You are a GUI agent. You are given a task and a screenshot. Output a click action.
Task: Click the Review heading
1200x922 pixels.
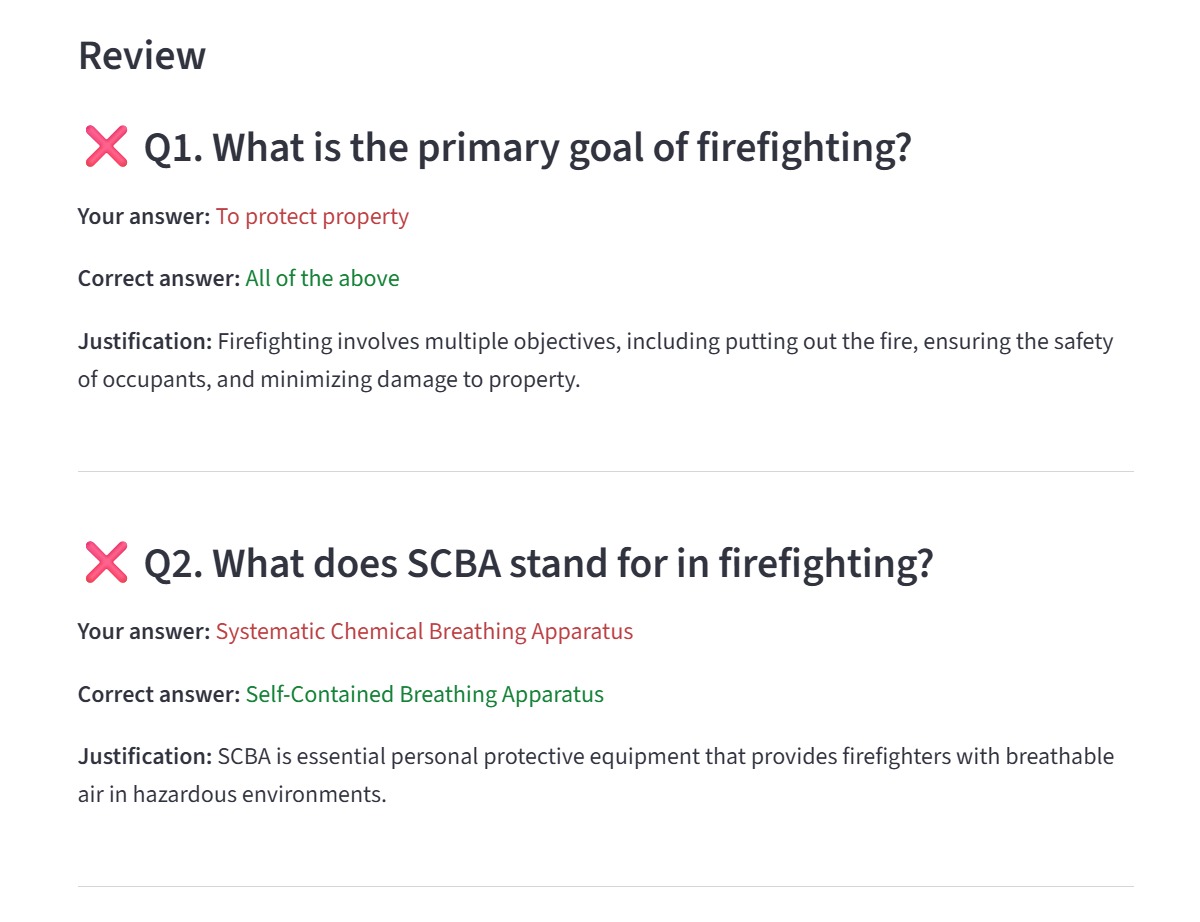[142, 55]
